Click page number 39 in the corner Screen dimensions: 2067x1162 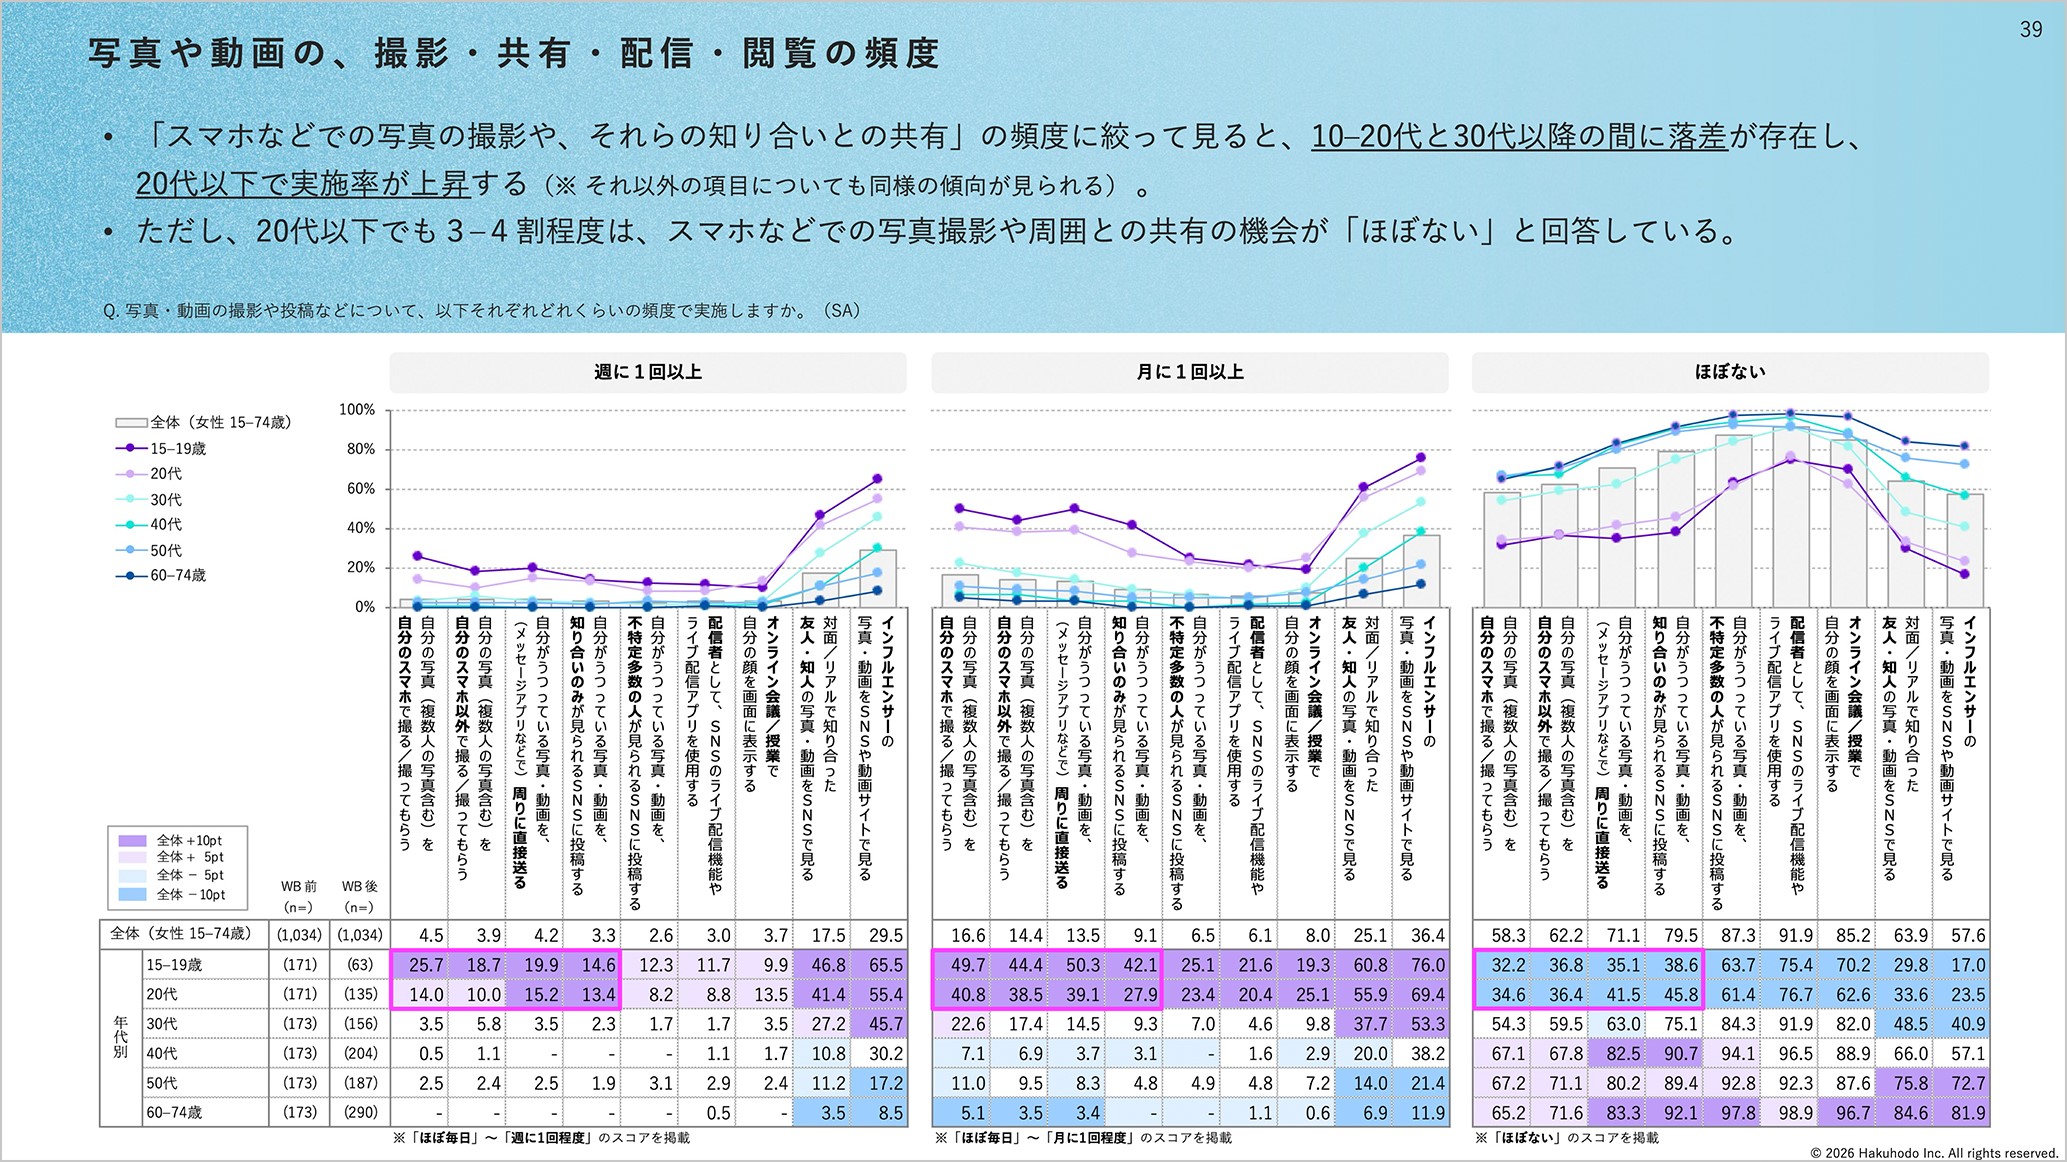(x=2030, y=30)
